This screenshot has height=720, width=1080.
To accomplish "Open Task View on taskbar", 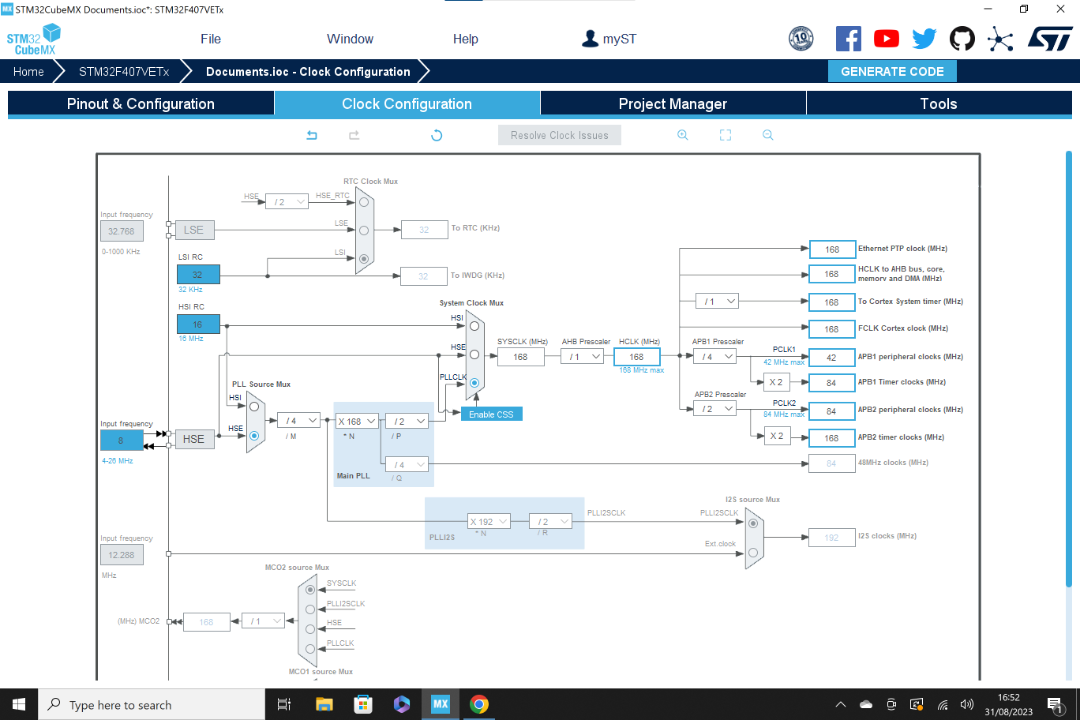I will [x=284, y=704].
